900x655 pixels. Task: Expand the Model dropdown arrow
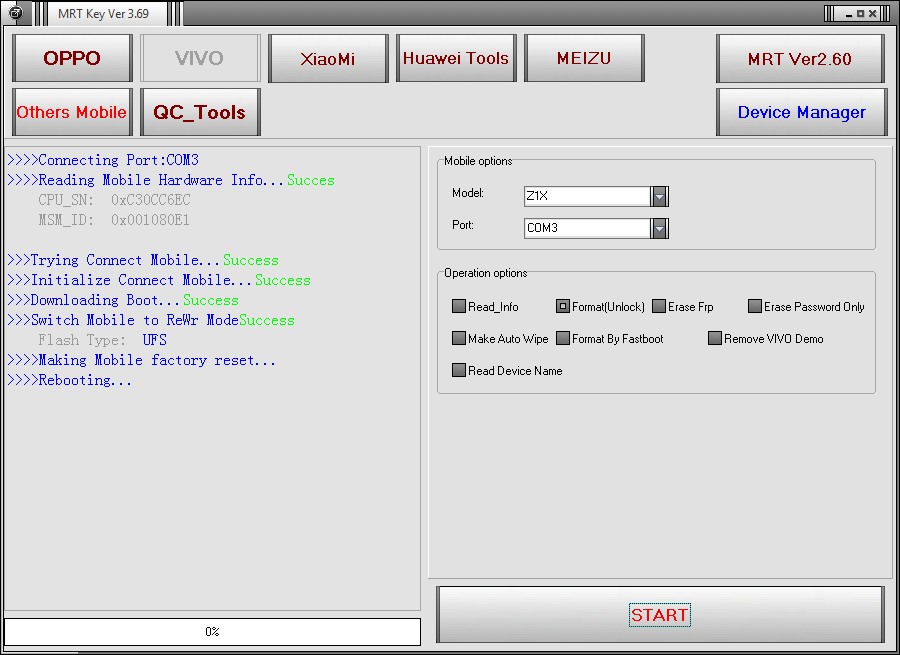pyautogui.click(x=659, y=196)
